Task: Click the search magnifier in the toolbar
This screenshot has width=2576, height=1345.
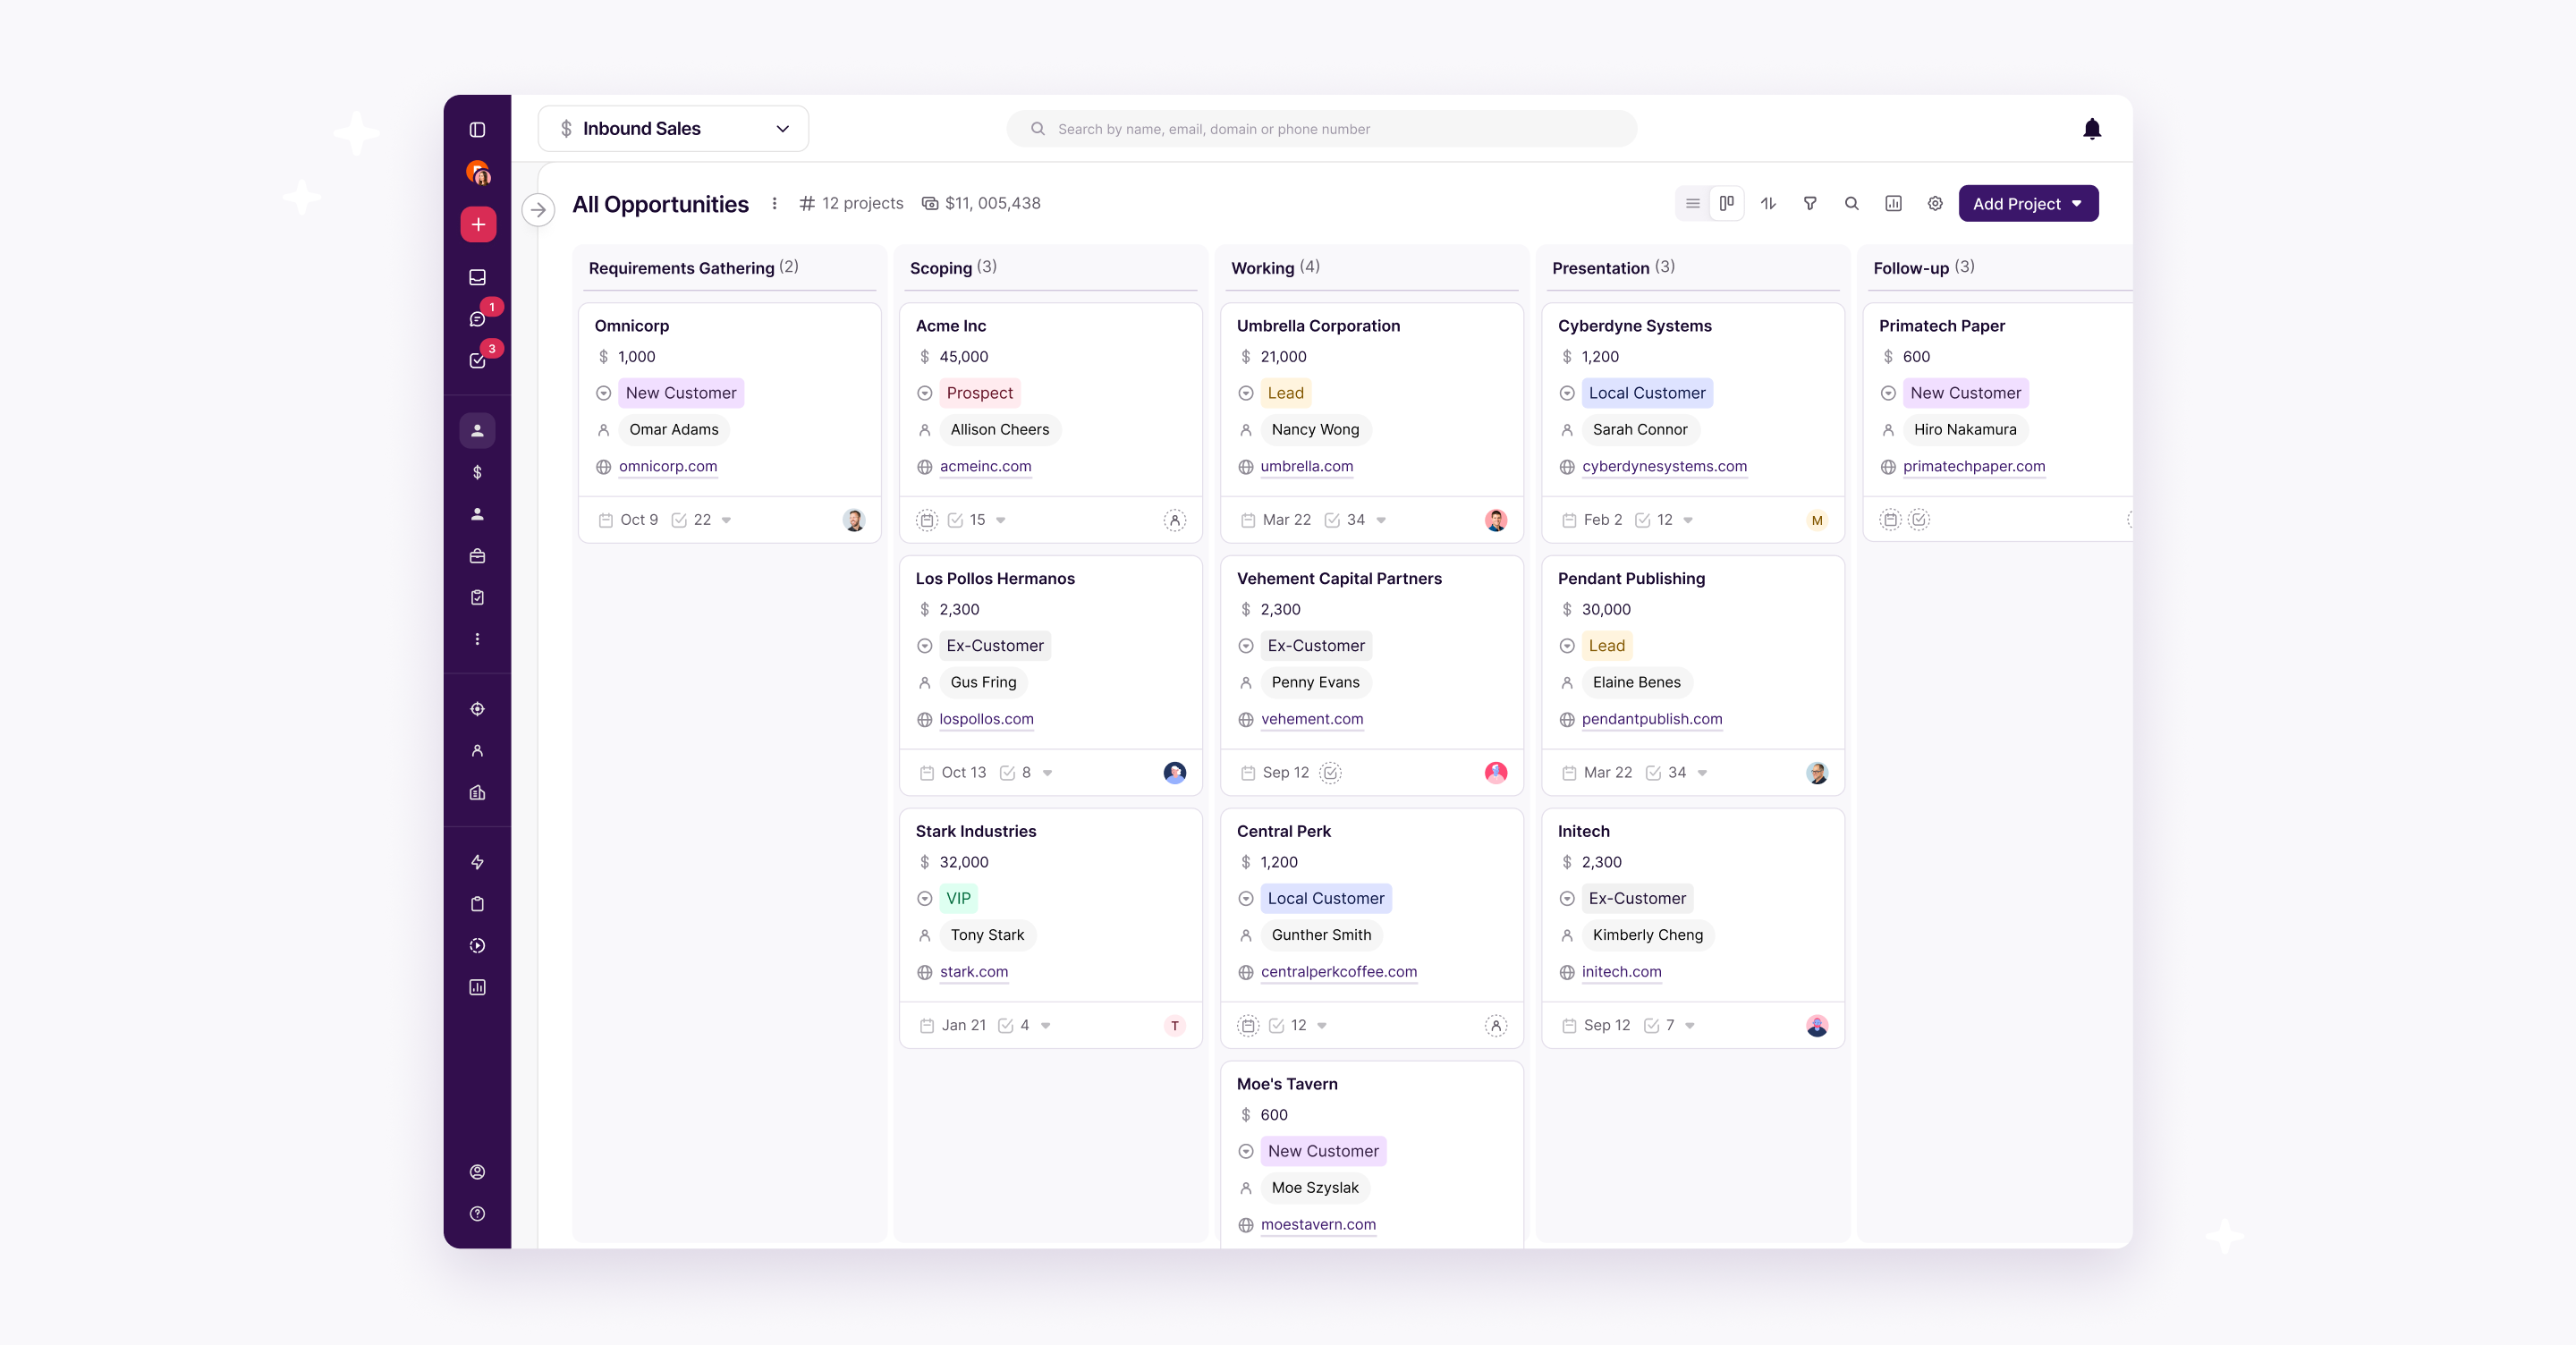Action: [1852, 203]
